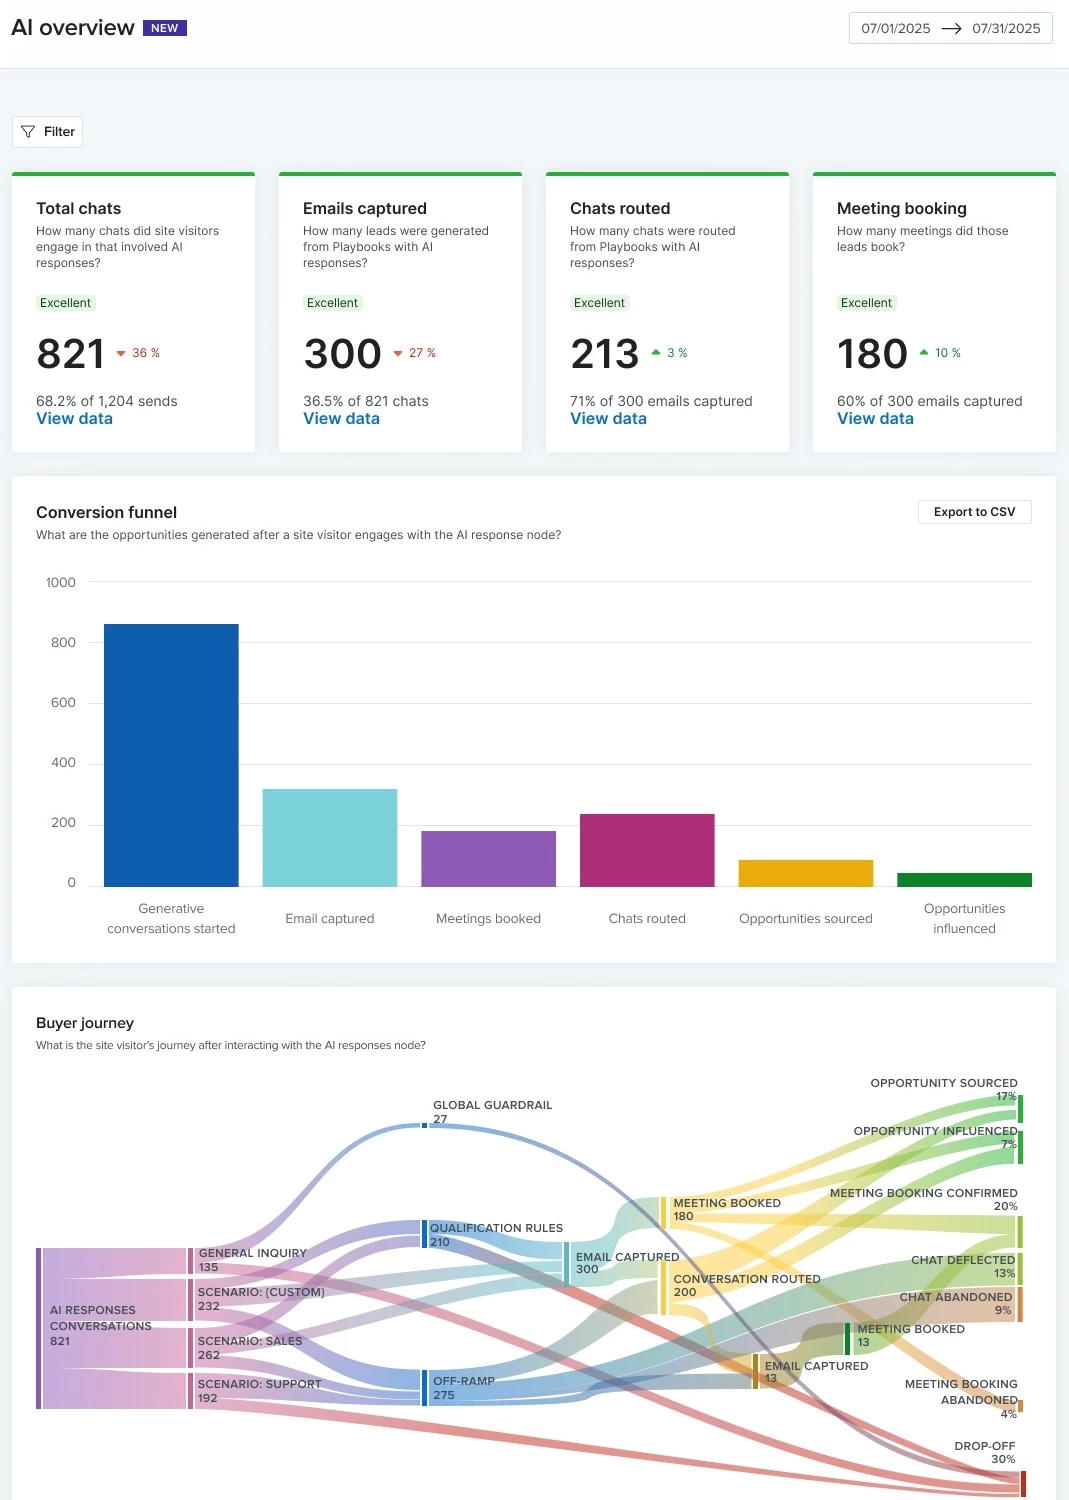The width and height of the screenshot is (1069, 1500).
Task: Click the 180 meeting booking value
Action: [872, 354]
